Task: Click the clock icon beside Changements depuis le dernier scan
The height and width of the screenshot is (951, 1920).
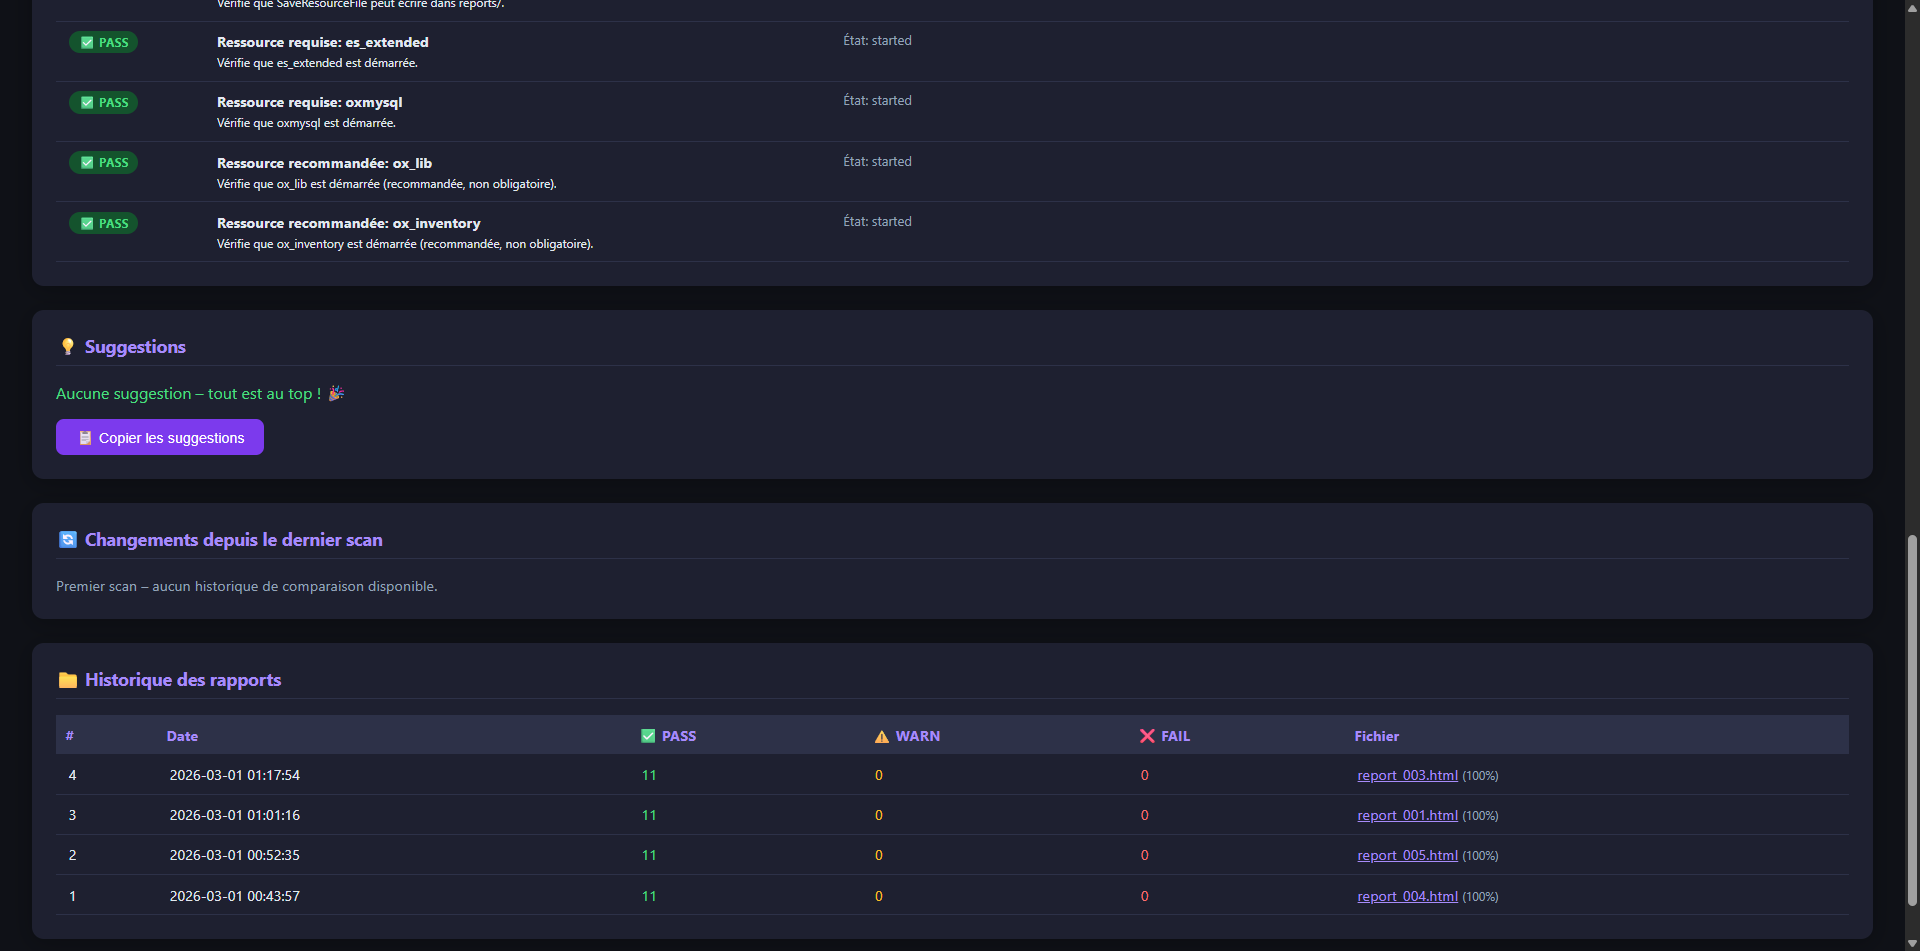Action: pos(67,539)
